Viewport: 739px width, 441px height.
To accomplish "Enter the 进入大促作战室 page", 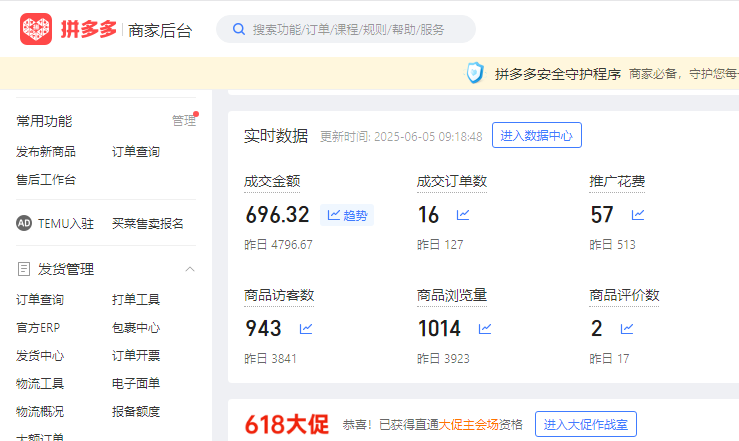I will pyautogui.click(x=585, y=424).
